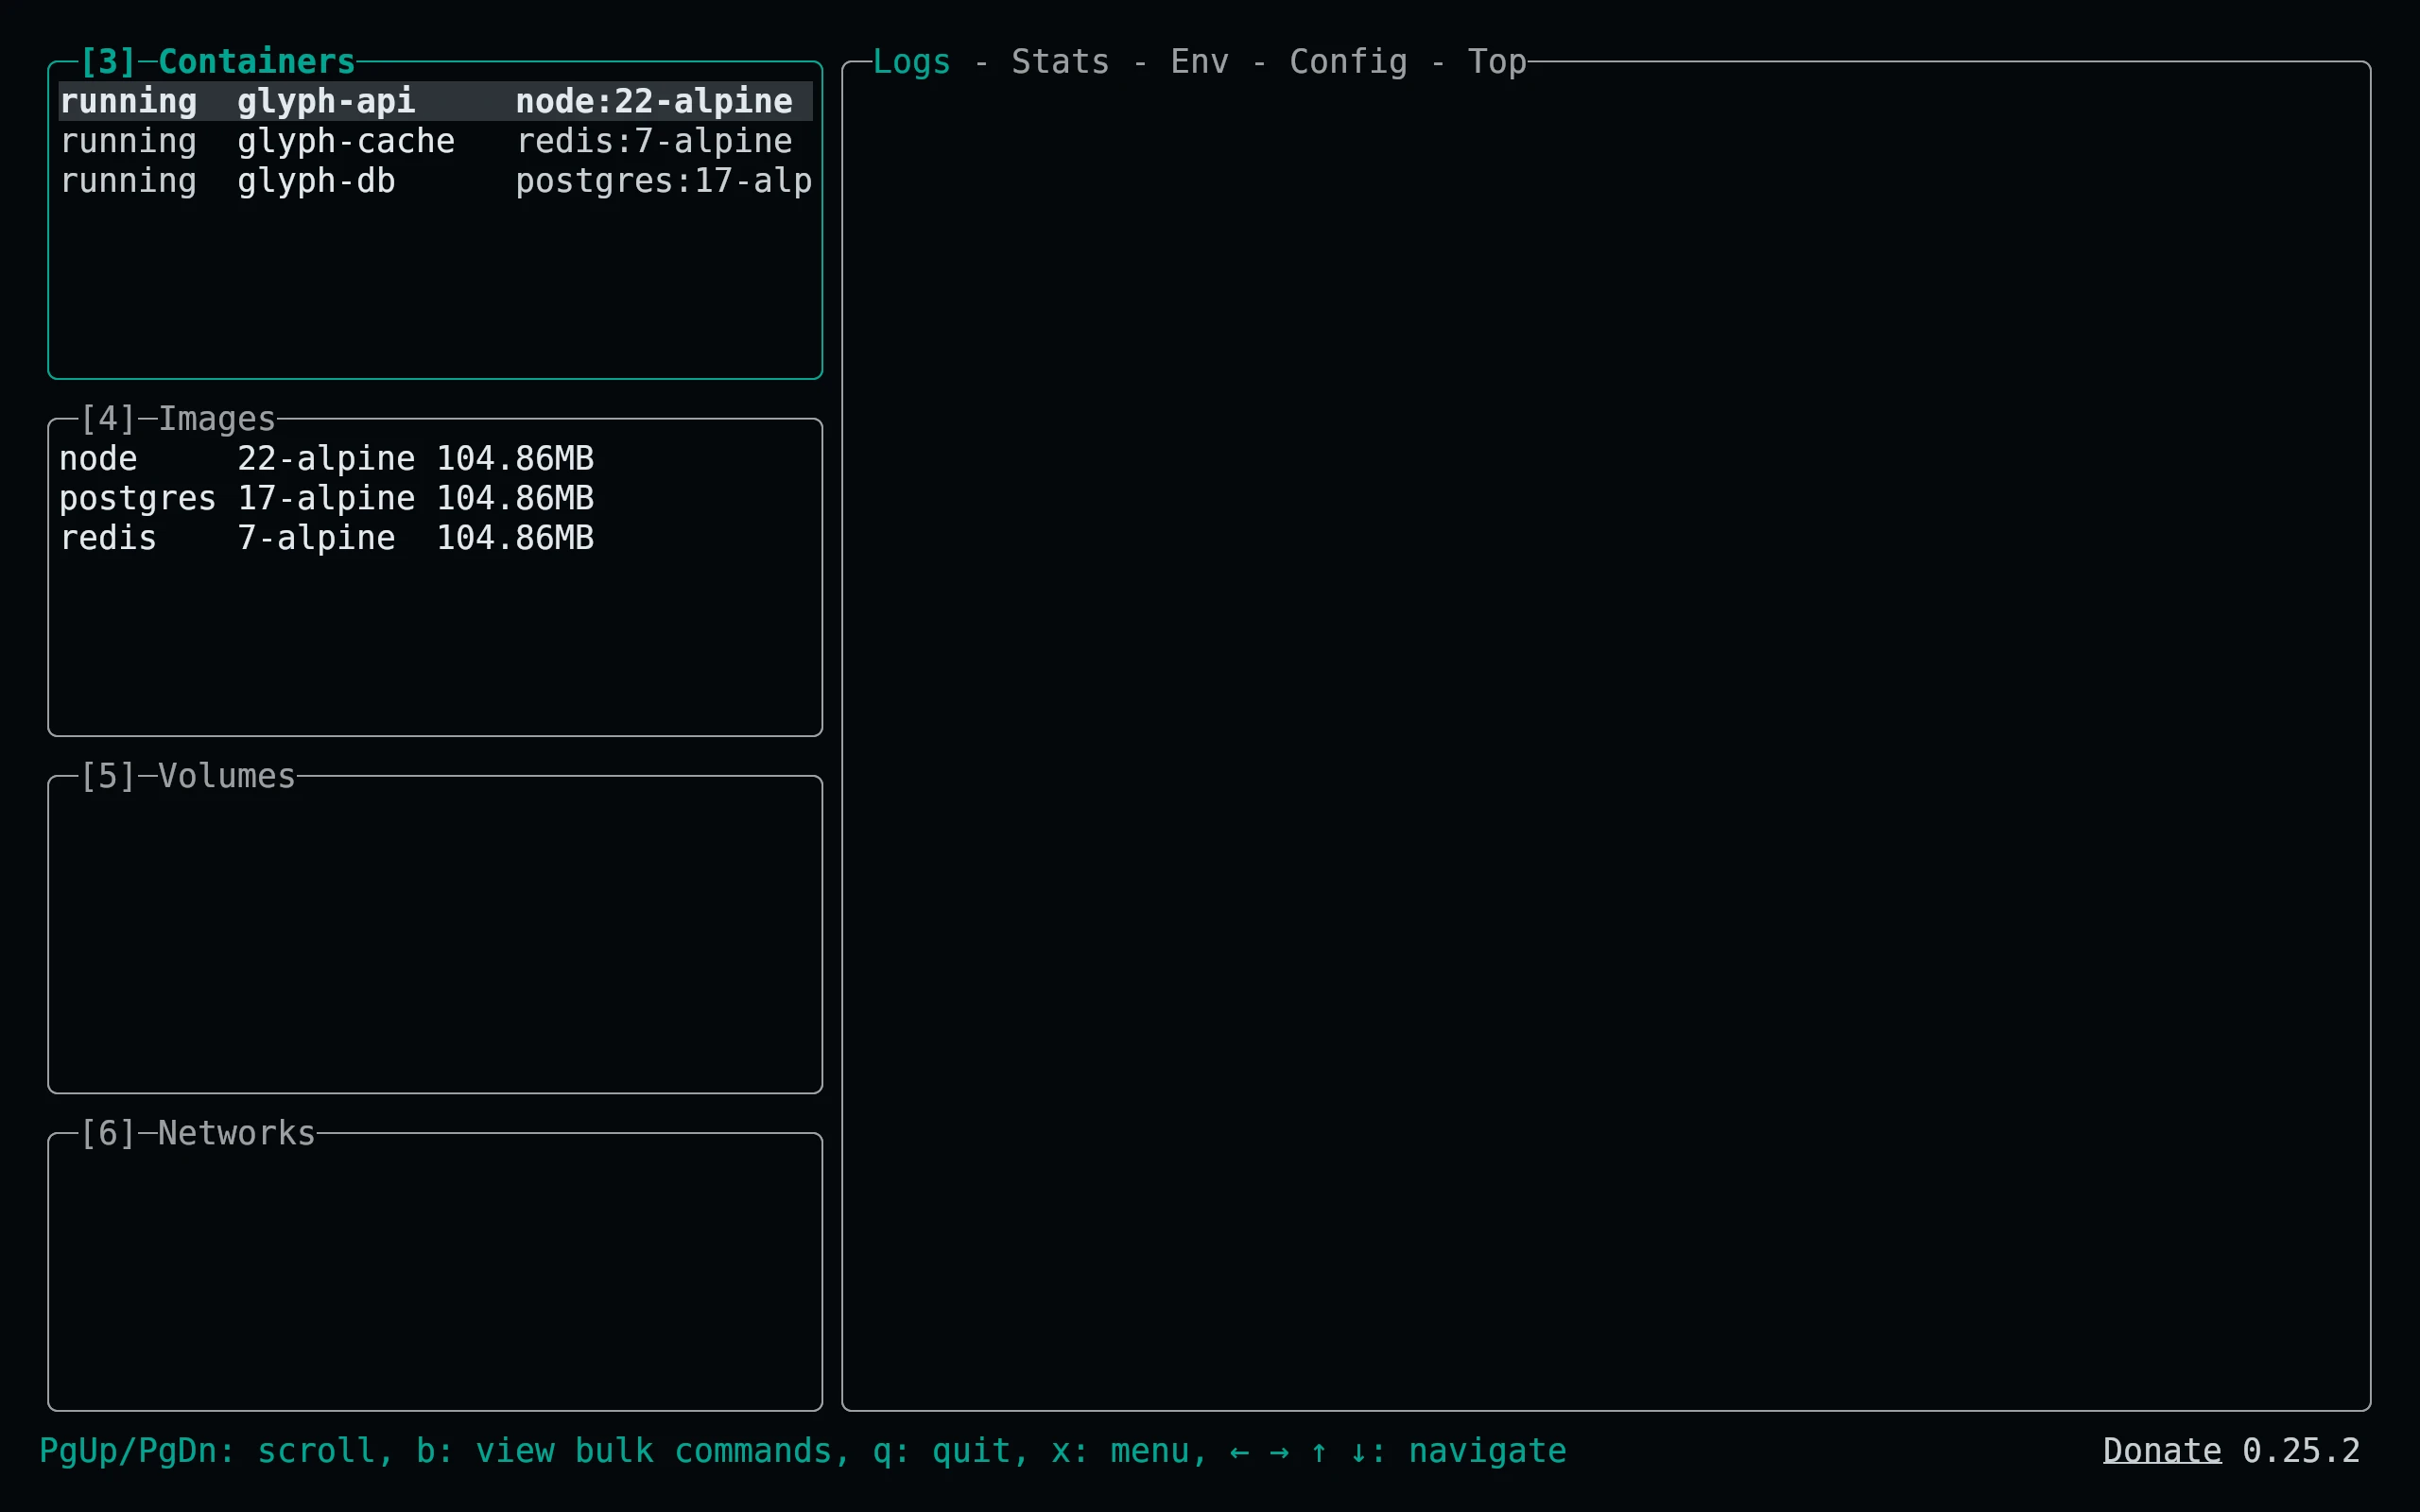Select the node 22-alpine image row
Viewport: 2420px width, 1512px height.
[435, 458]
